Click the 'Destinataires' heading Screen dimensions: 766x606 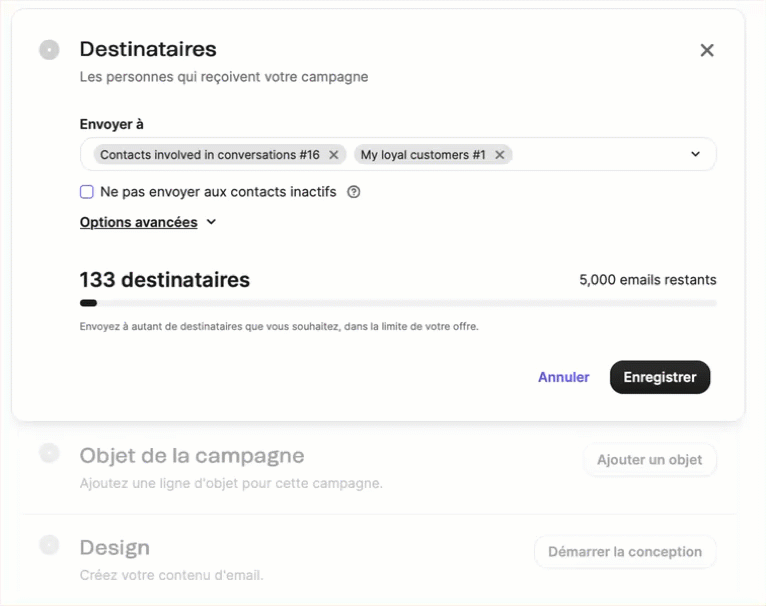pyautogui.click(x=148, y=49)
